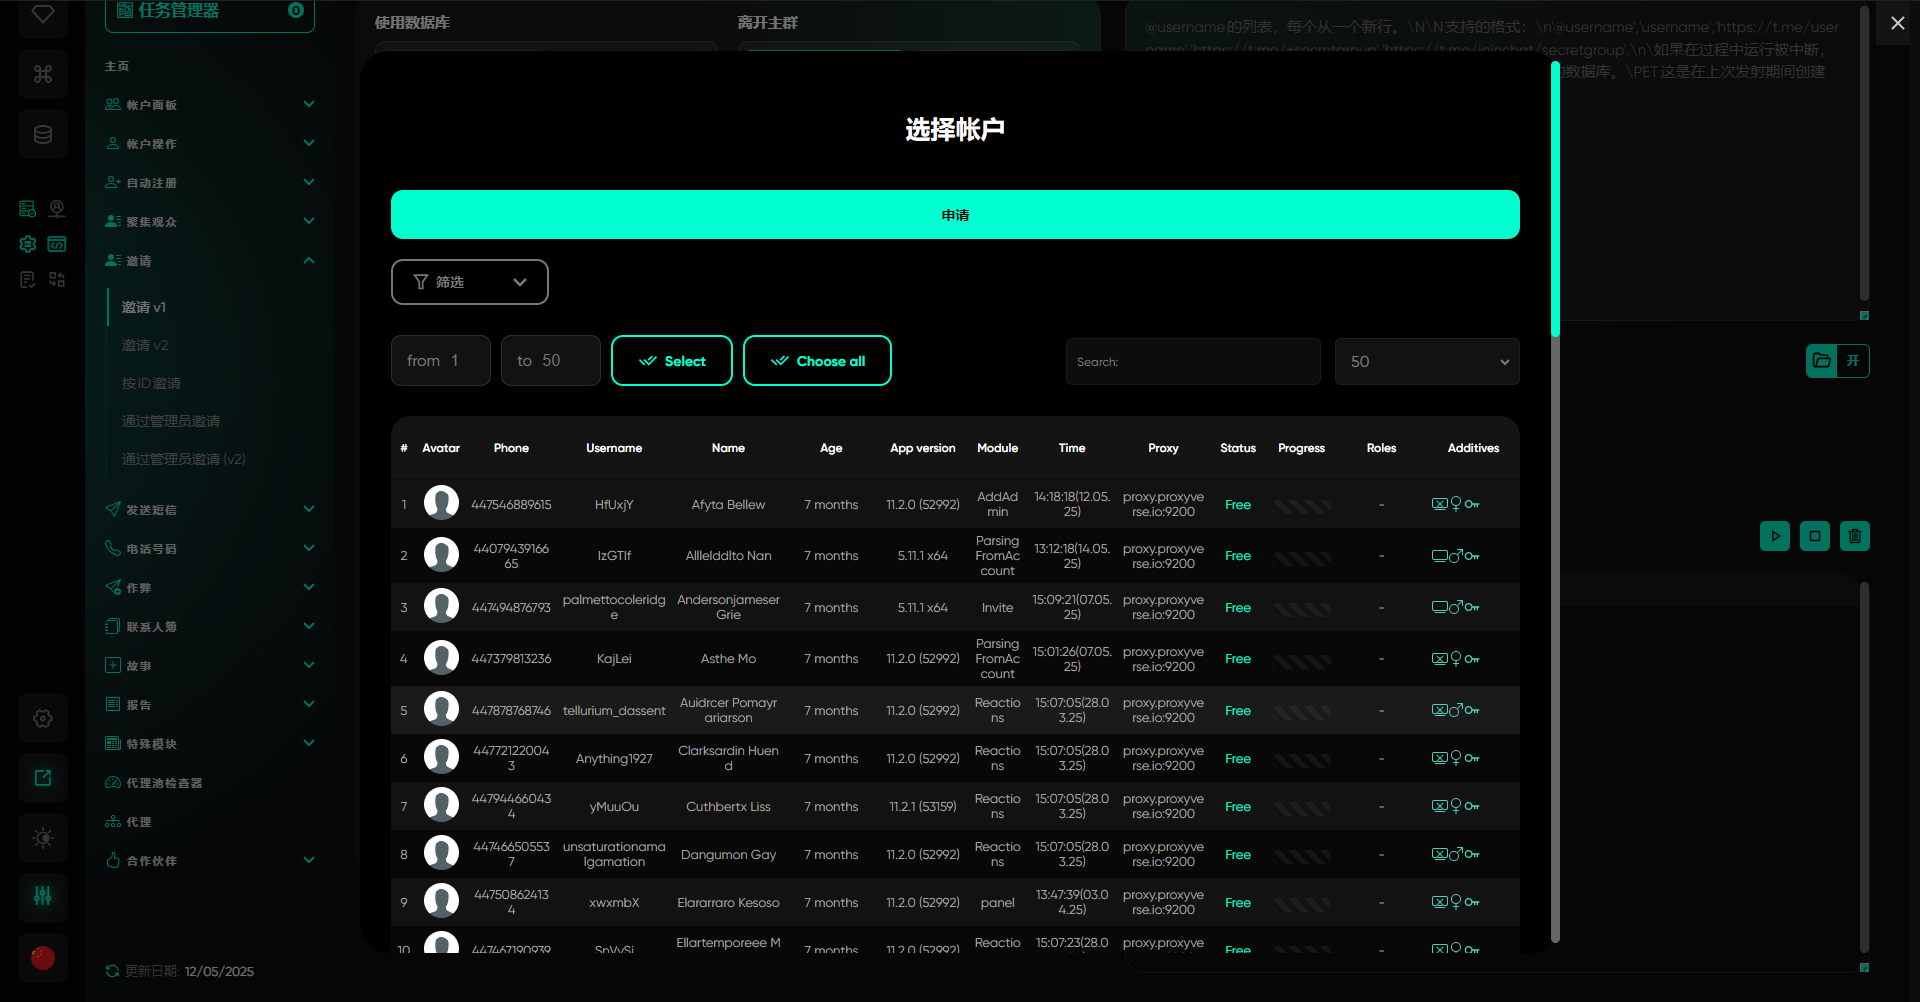Open the 邀请 v2 menu item

(x=145, y=345)
